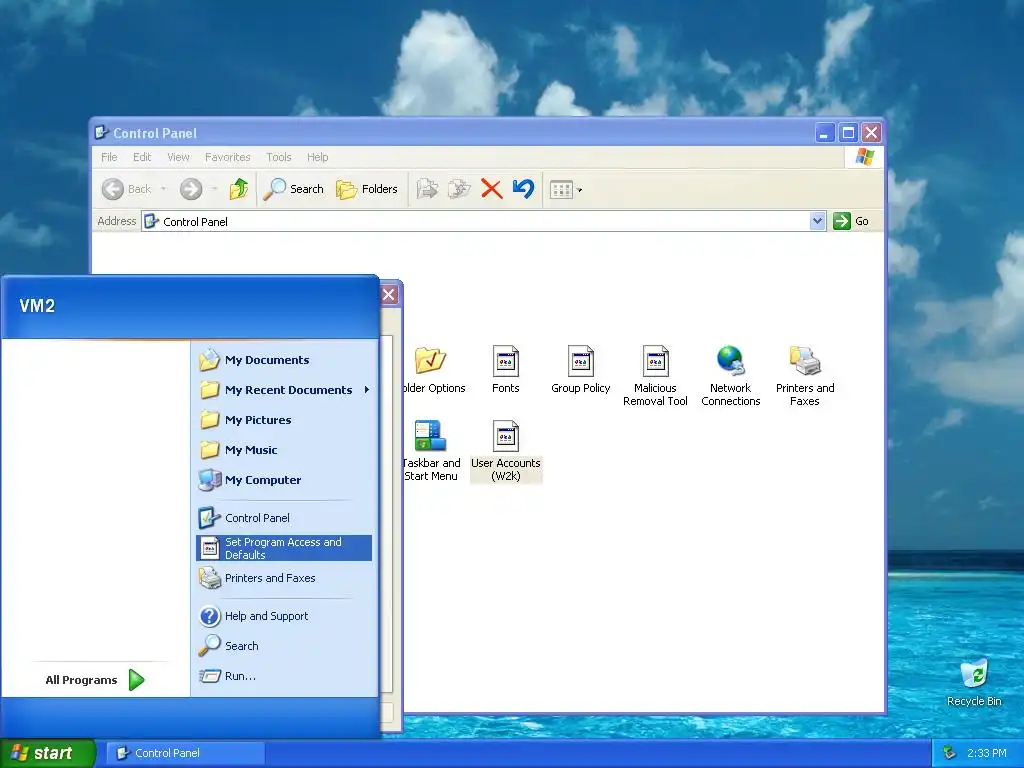
Task: Close the dialog behind the Start menu
Action: pos(389,295)
